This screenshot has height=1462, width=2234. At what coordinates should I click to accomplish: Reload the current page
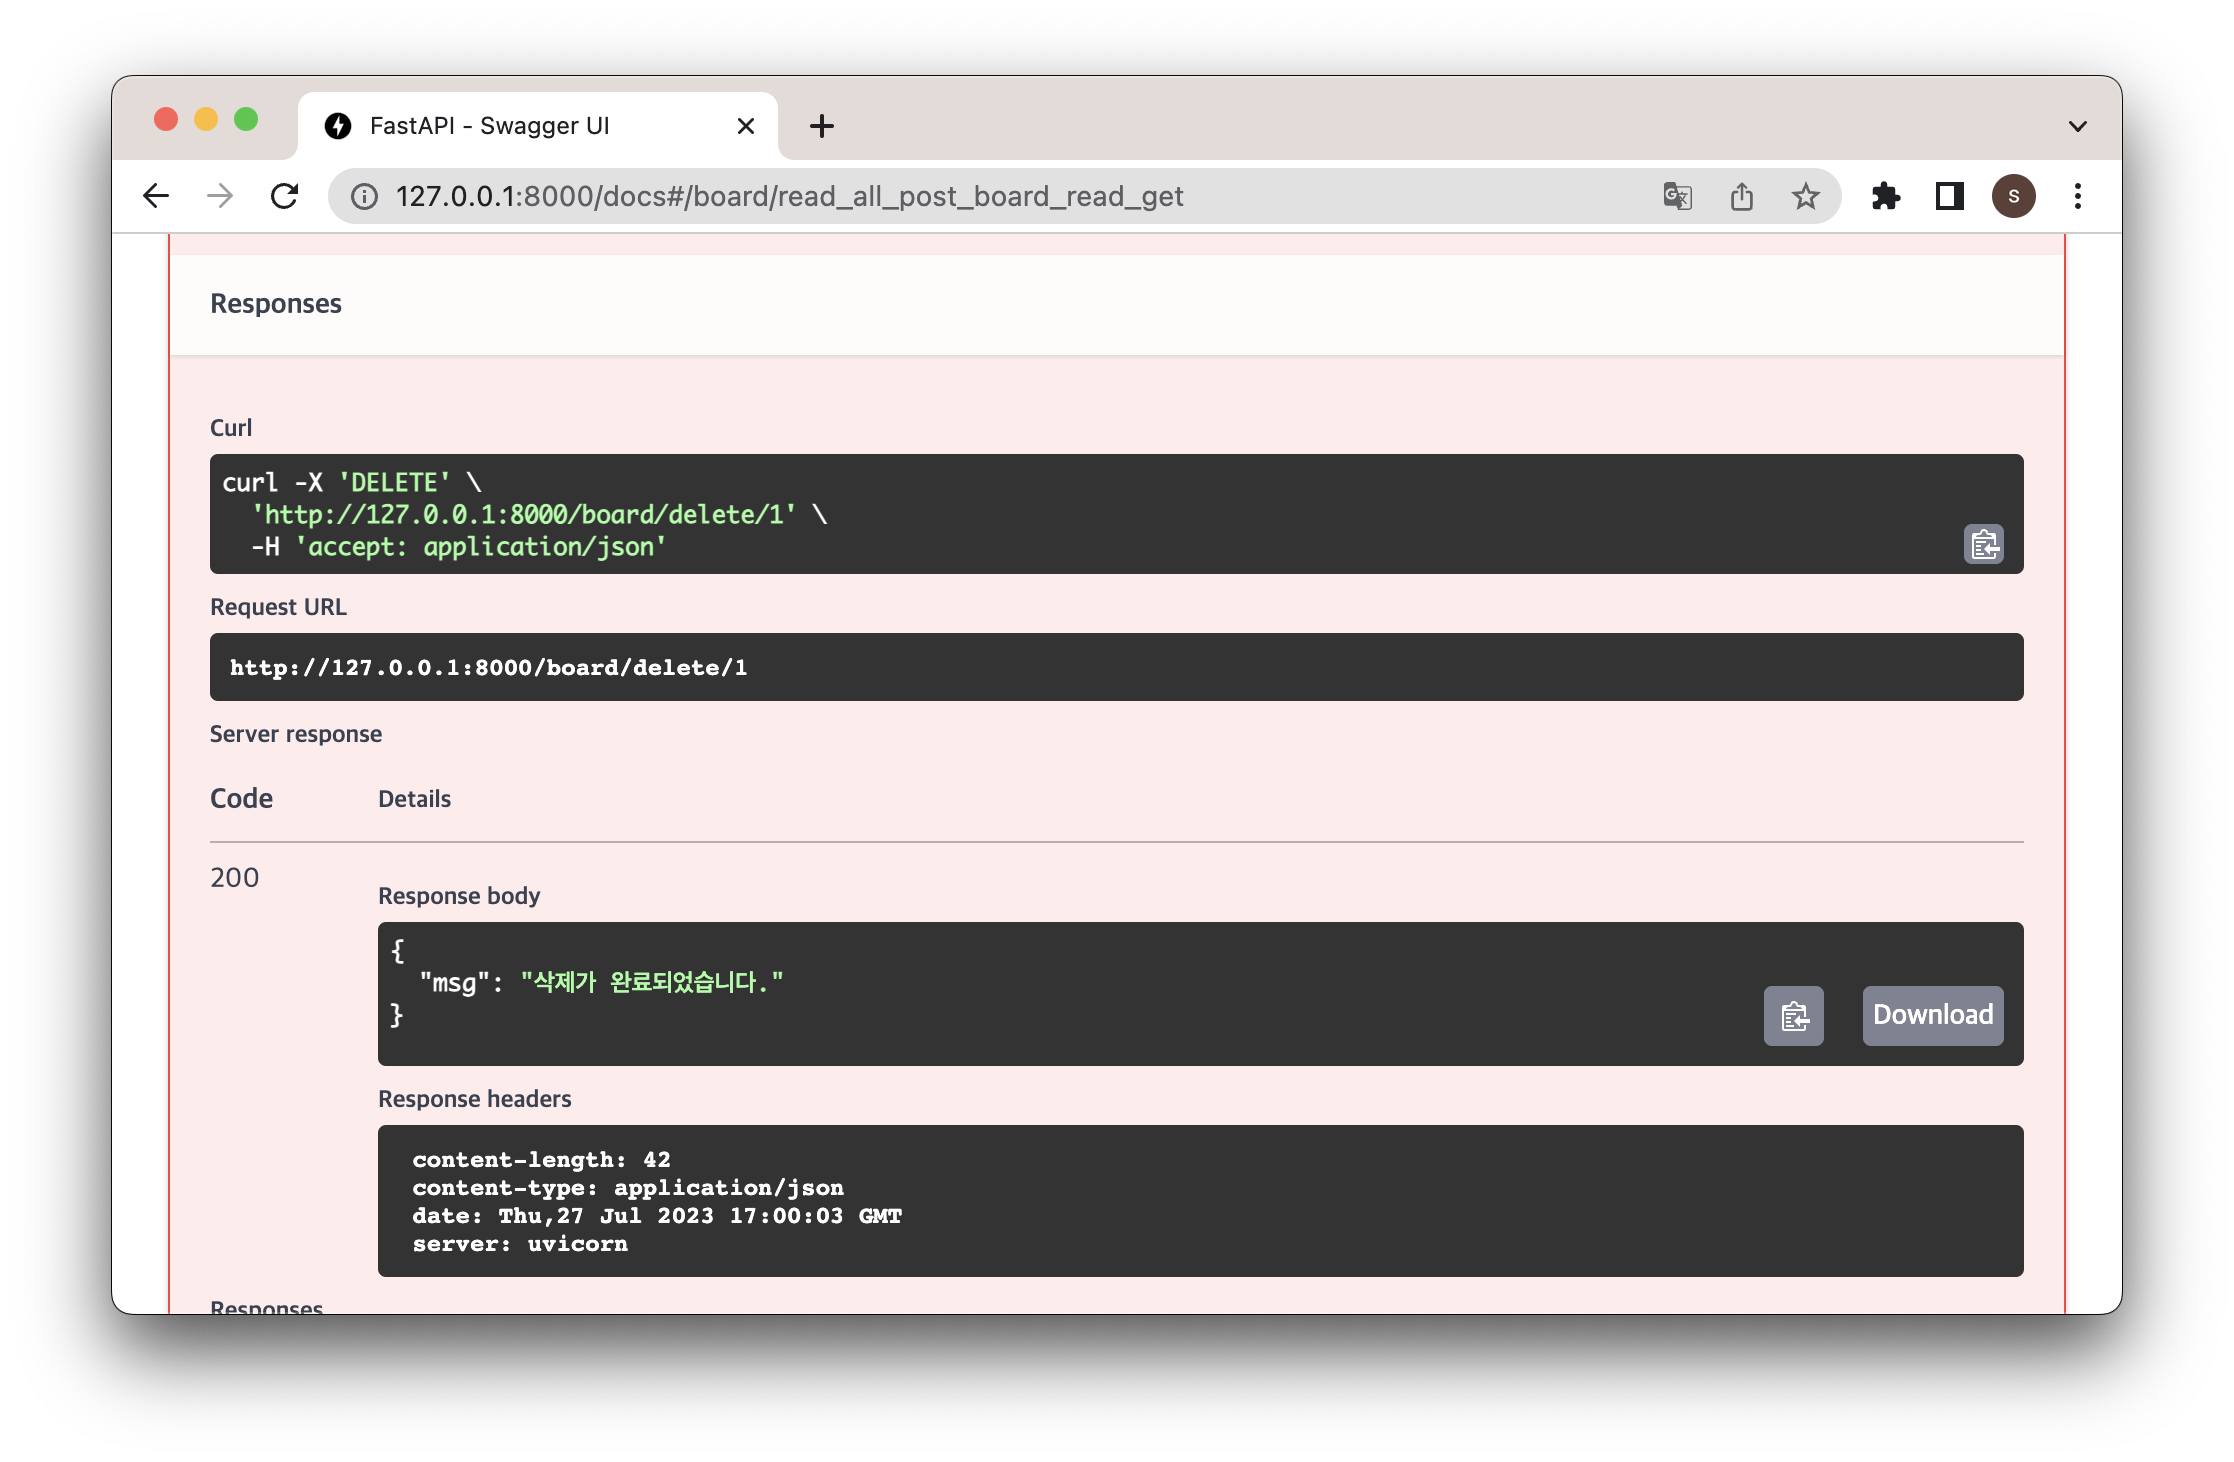click(285, 196)
